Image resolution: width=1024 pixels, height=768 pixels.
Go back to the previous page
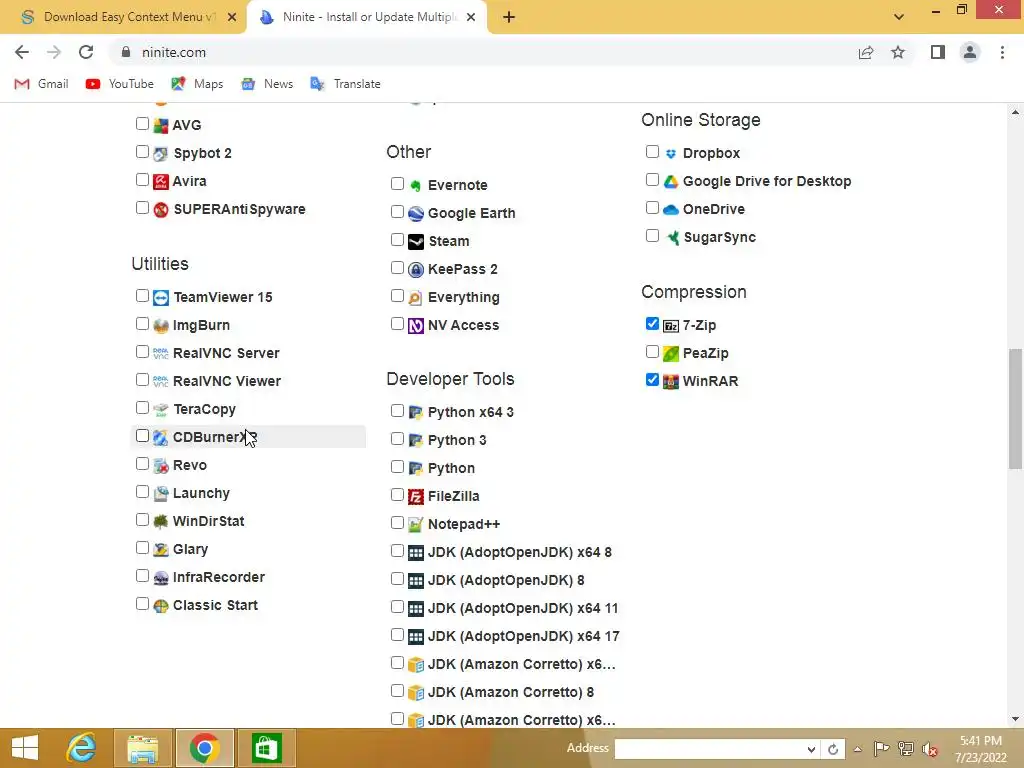click(22, 52)
